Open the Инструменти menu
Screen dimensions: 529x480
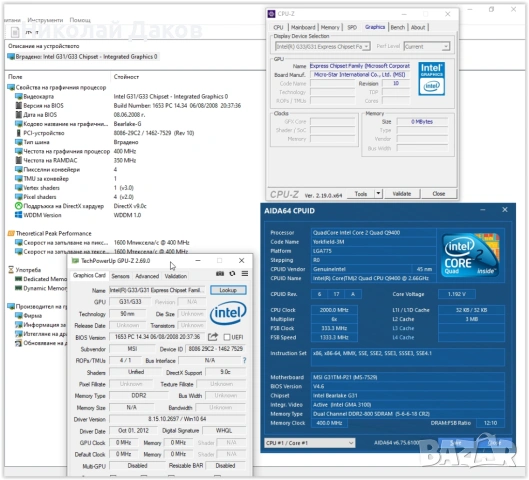(45, 20)
